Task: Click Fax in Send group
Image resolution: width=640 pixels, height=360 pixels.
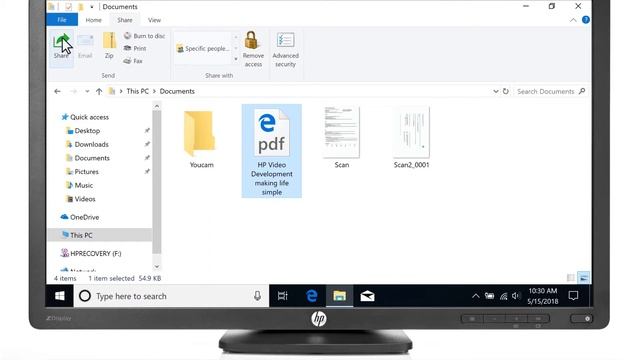Action: tap(133, 61)
